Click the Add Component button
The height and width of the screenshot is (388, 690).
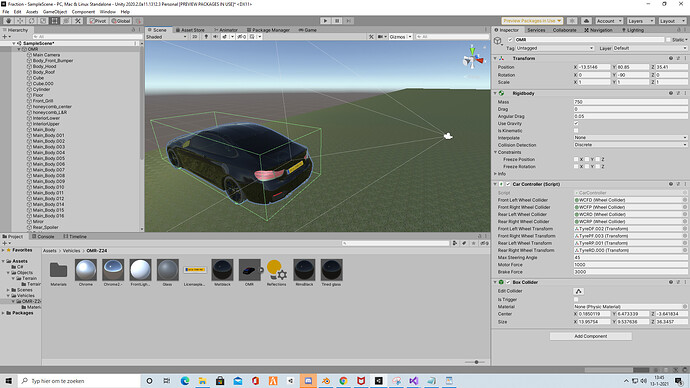[591, 336]
